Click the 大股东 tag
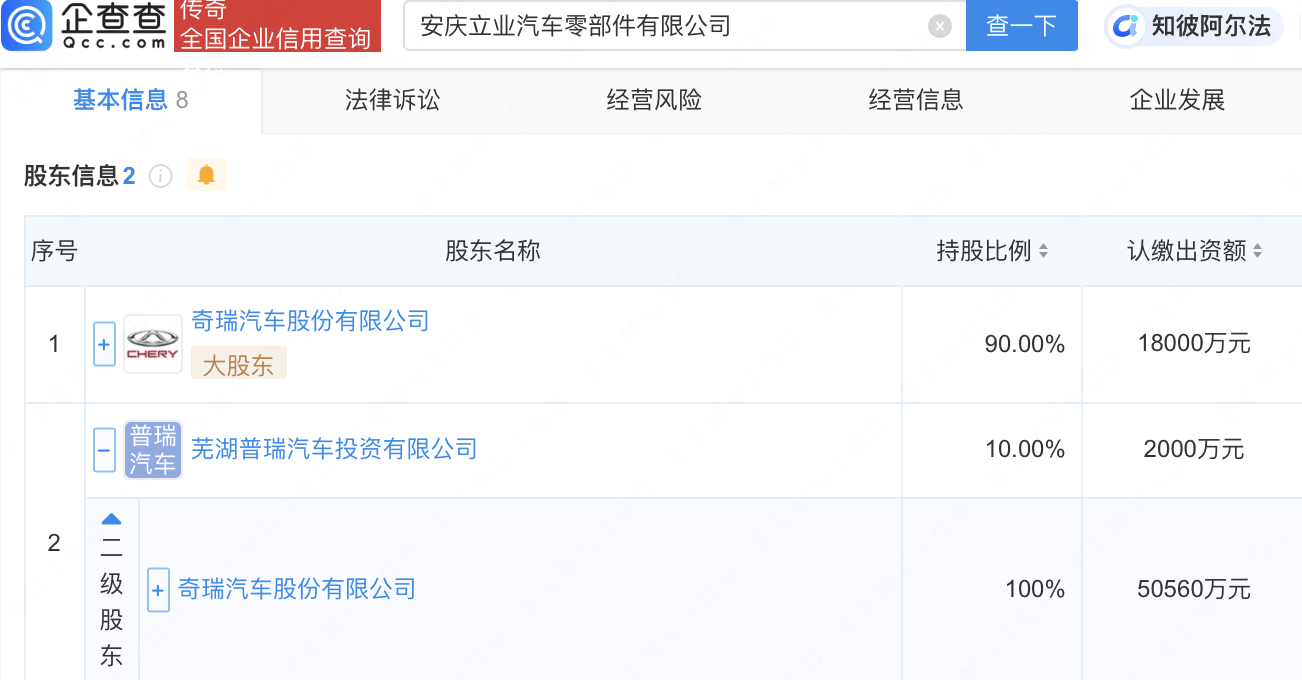 pyautogui.click(x=238, y=364)
